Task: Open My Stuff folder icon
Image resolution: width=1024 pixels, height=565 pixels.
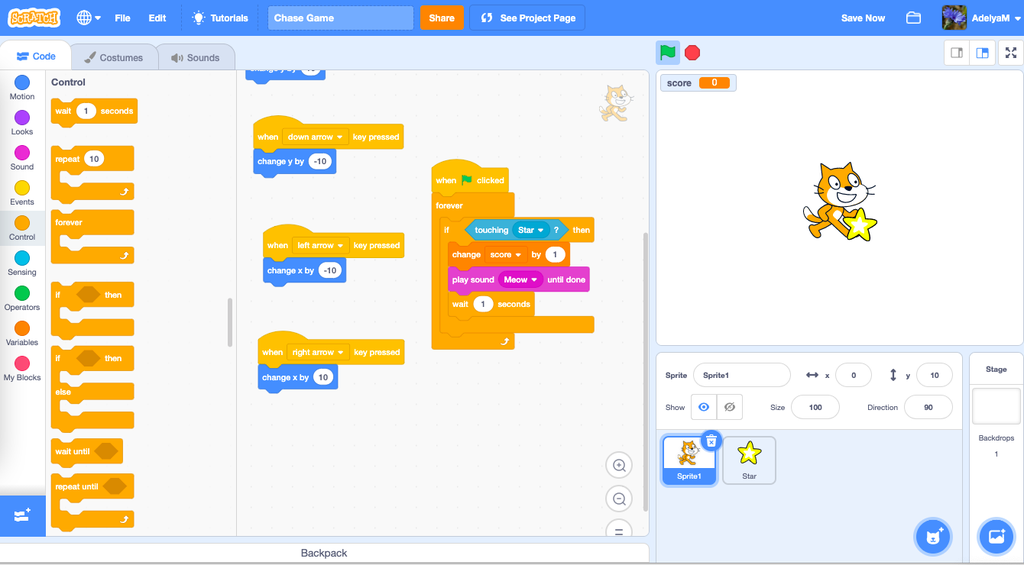Action: (x=913, y=18)
